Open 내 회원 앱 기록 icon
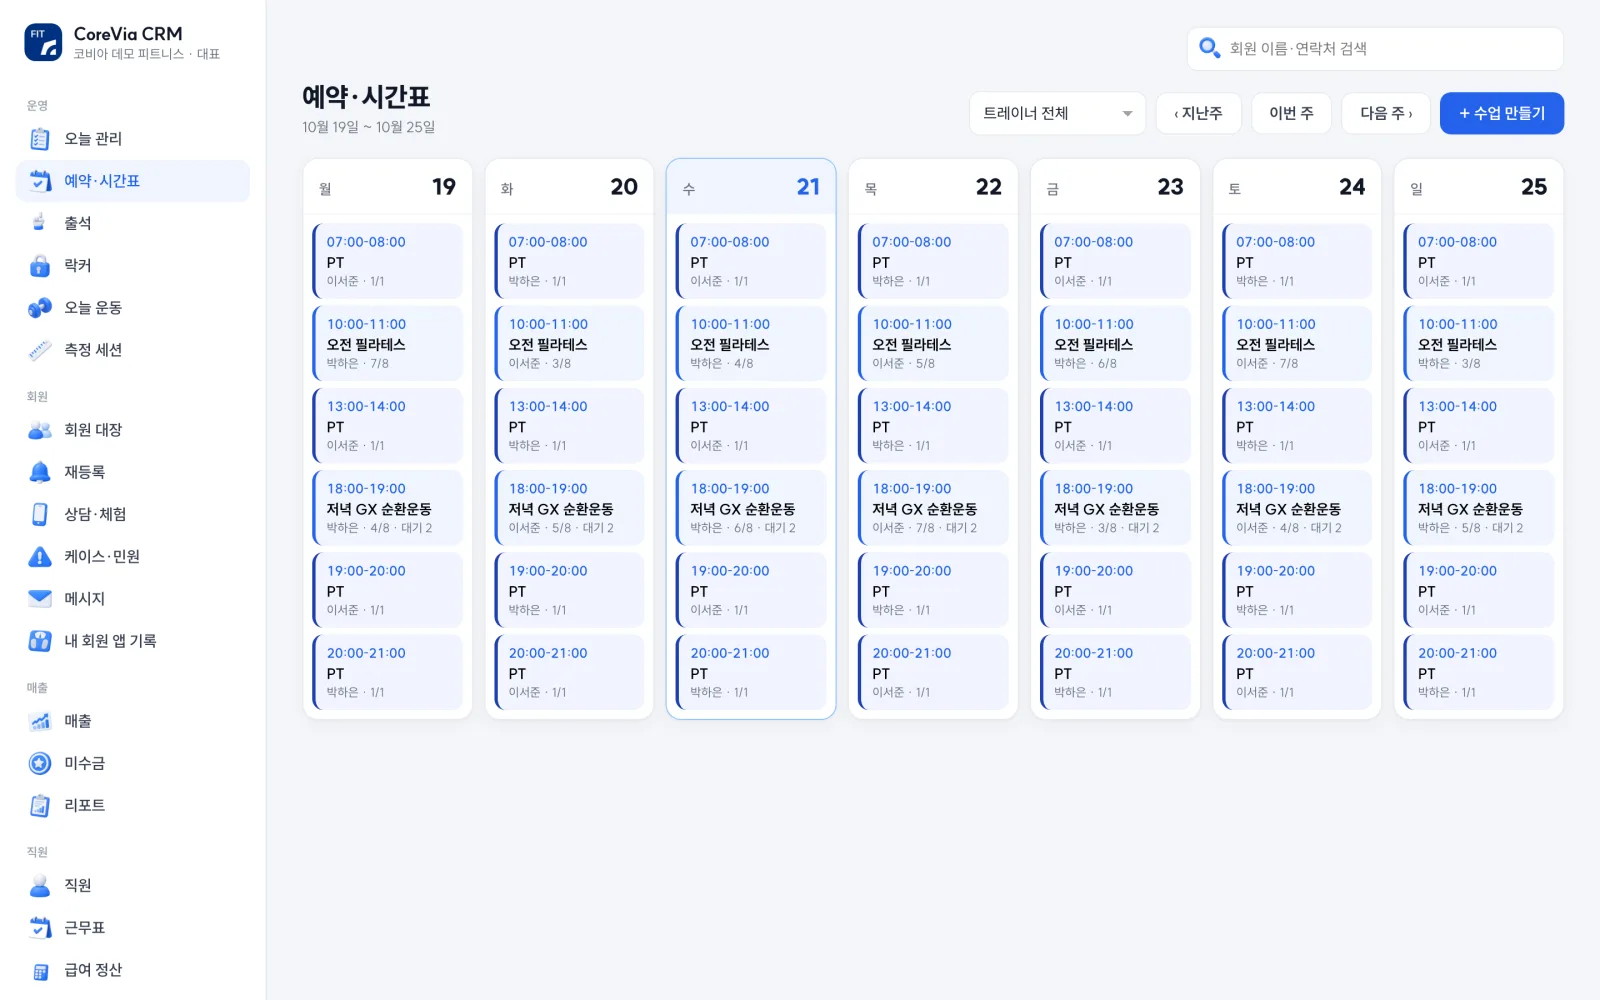The width and height of the screenshot is (1600, 1000). point(40,641)
